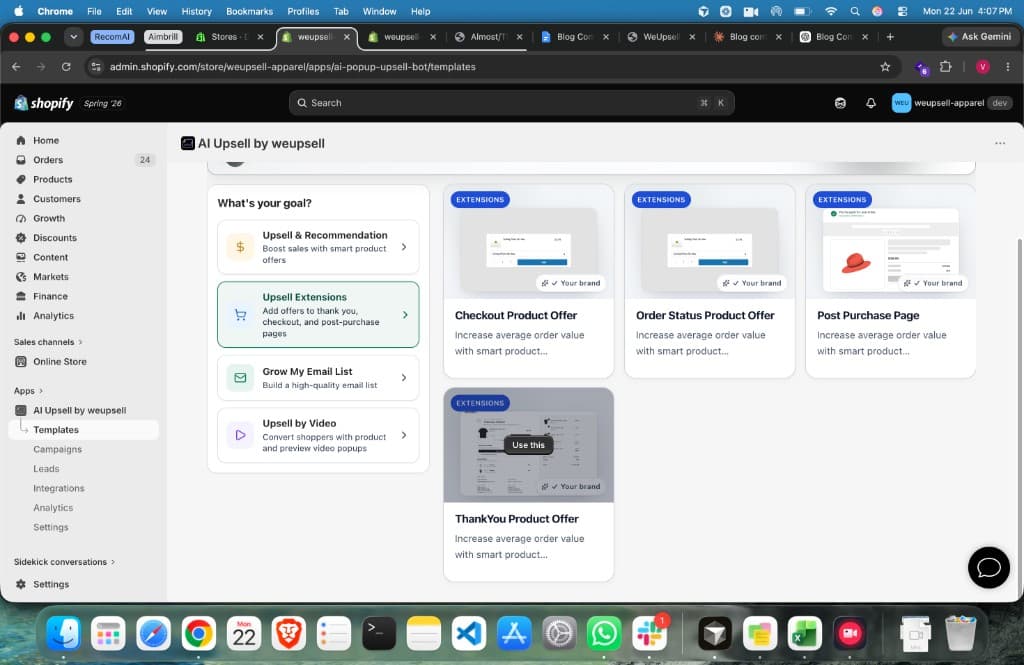
Task: Open Visual Studio Code from Dock
Action: point(469,633)
